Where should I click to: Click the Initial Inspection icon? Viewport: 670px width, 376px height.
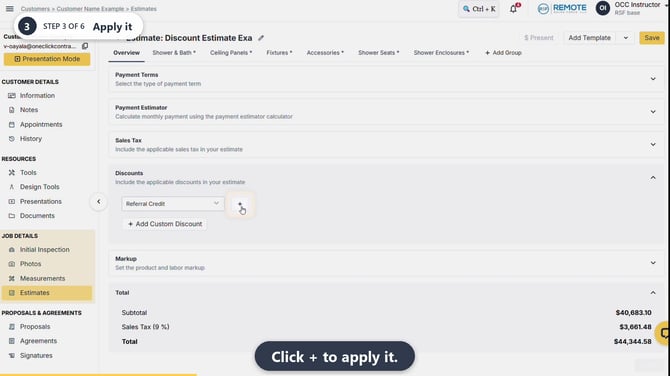[12, 250]
